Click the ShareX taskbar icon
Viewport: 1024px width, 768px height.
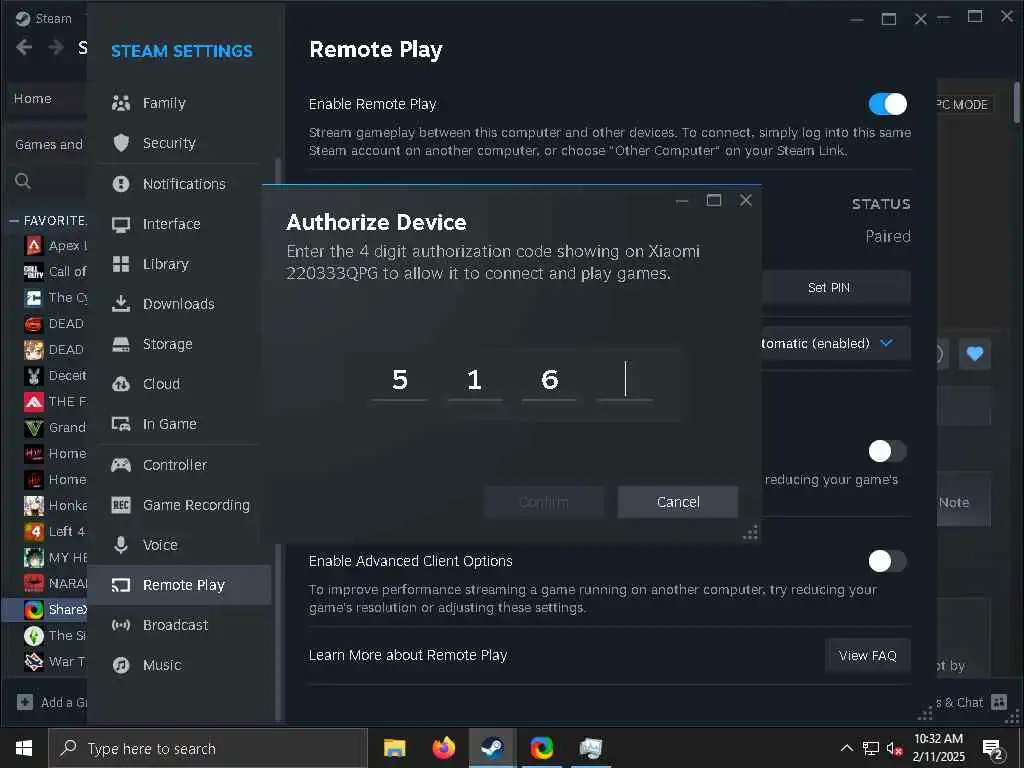541,748
